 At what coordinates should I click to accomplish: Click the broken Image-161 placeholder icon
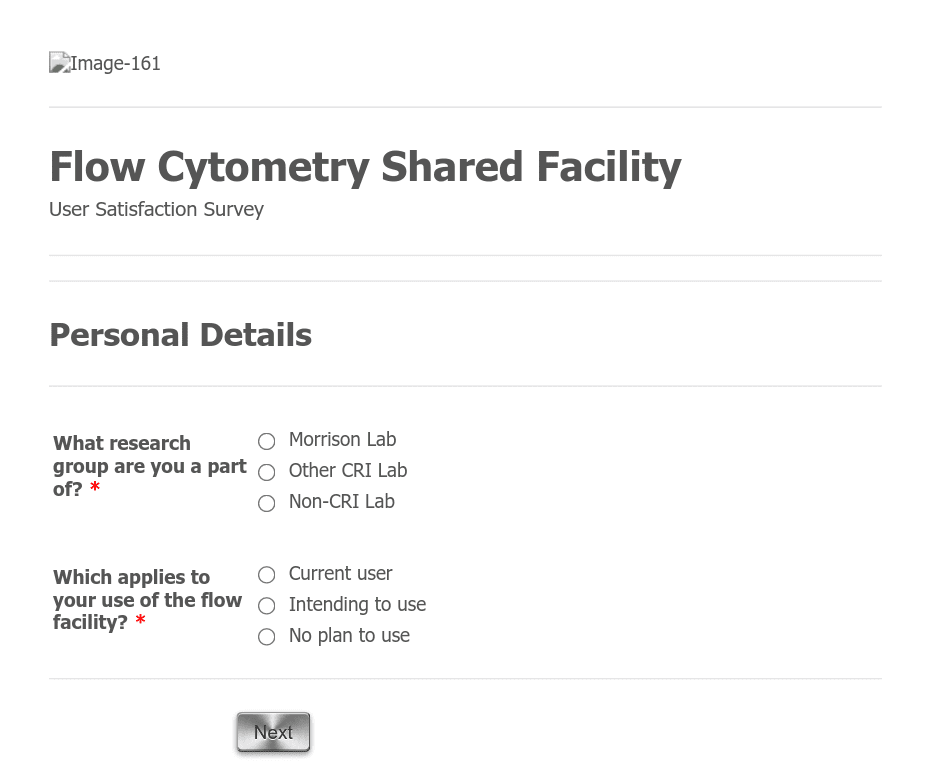coord(60,63)
